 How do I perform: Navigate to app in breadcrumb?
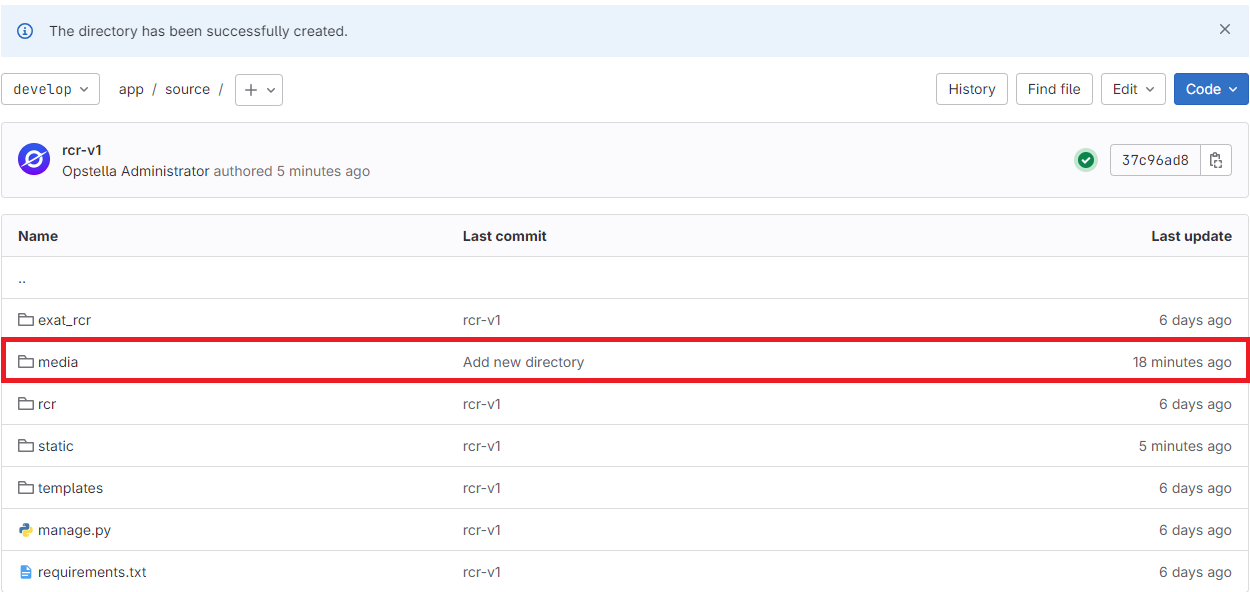click(x=131, y=89)
